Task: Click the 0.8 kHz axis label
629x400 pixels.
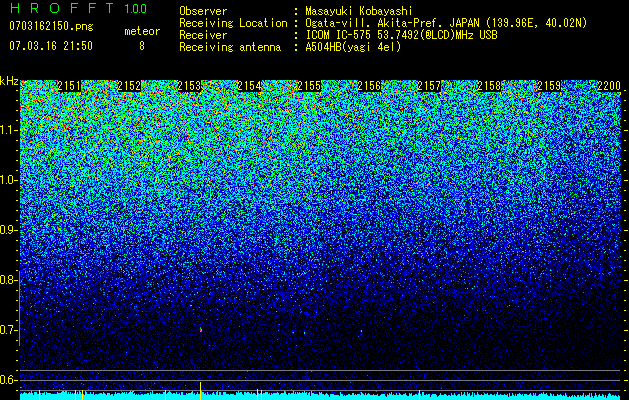Action: point(8,280)
